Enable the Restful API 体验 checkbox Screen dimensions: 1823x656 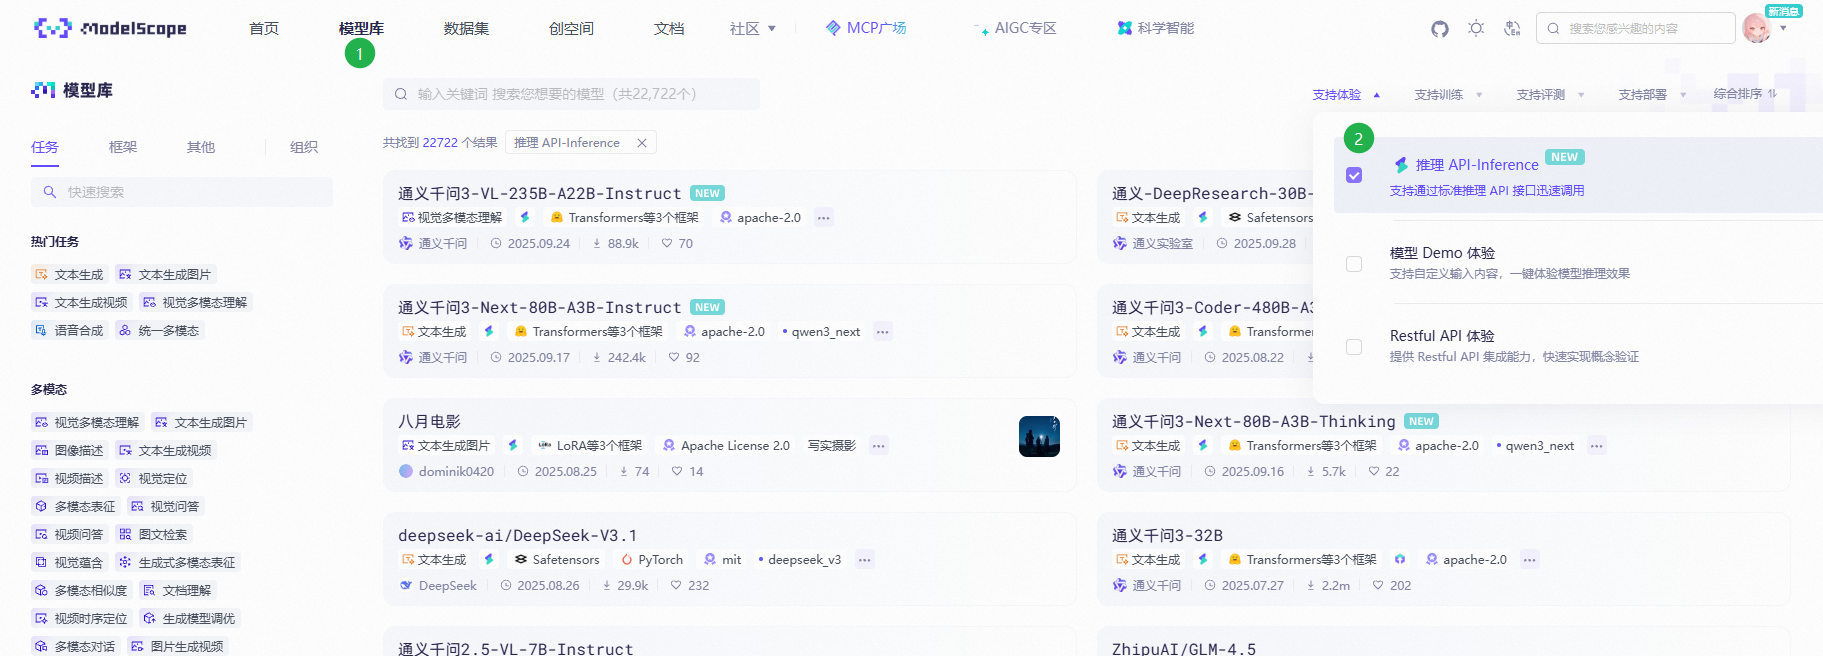pos(1354,347)
